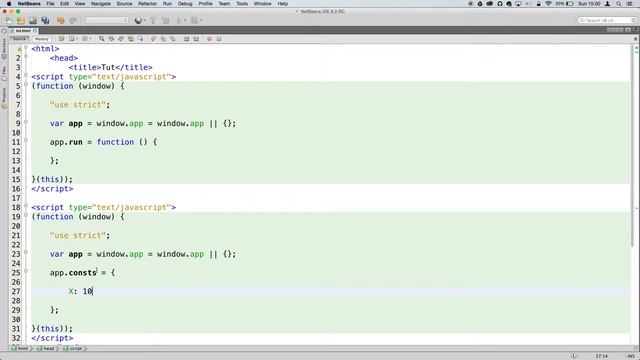
Task: Click Find Next Occurrence icon
Action: tap(121, 39)
